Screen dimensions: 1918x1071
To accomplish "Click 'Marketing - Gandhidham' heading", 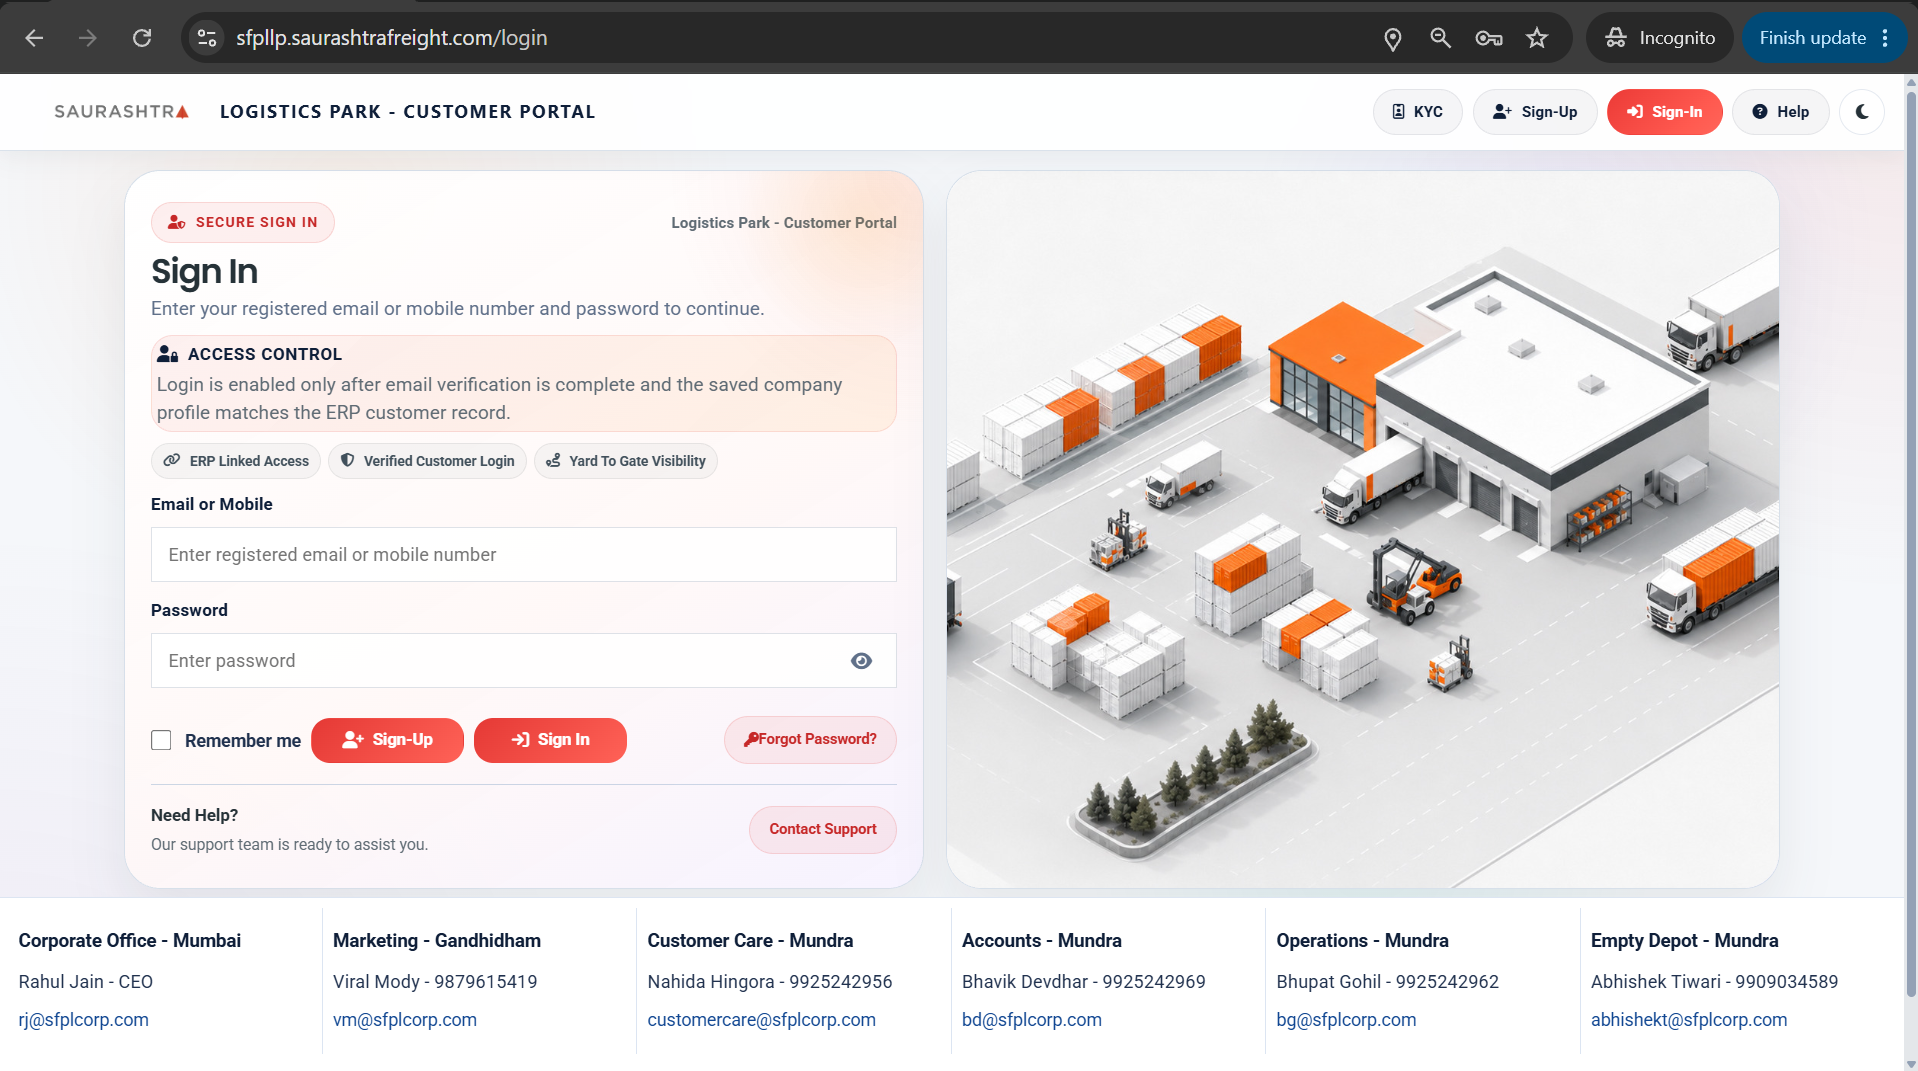I will (437, 941).
